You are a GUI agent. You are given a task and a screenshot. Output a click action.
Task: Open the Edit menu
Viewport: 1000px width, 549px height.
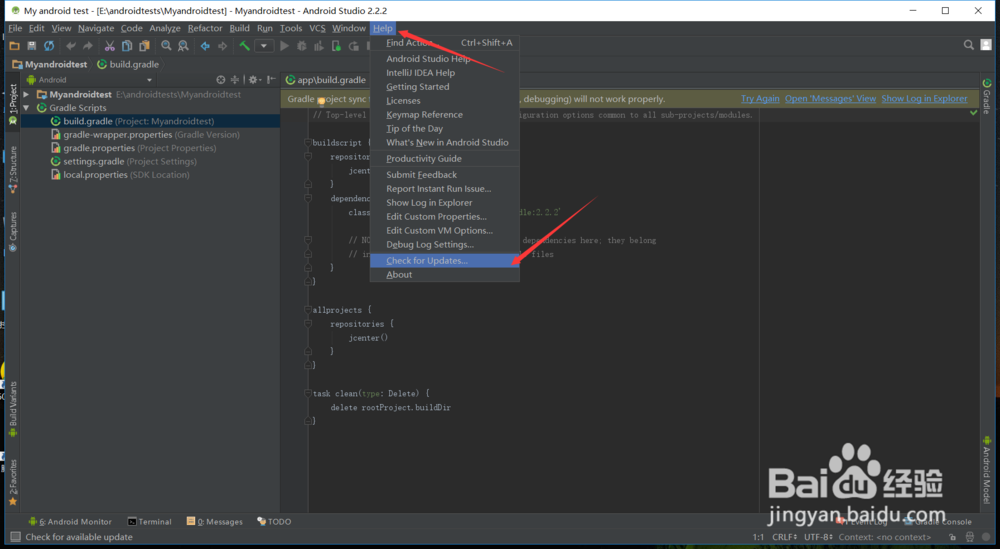pyautogui.click(x=36, y=28)
